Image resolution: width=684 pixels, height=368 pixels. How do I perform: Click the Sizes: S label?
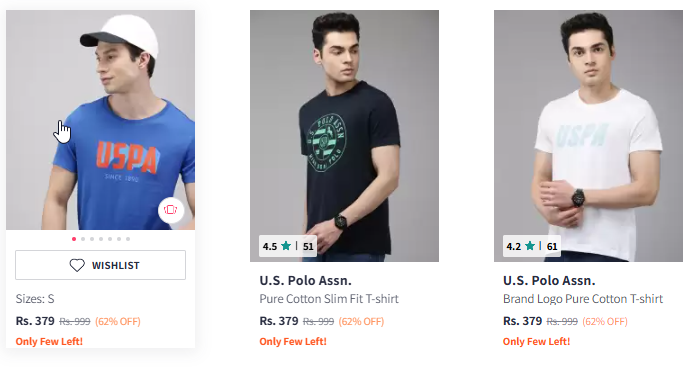[x=35, y=299]
